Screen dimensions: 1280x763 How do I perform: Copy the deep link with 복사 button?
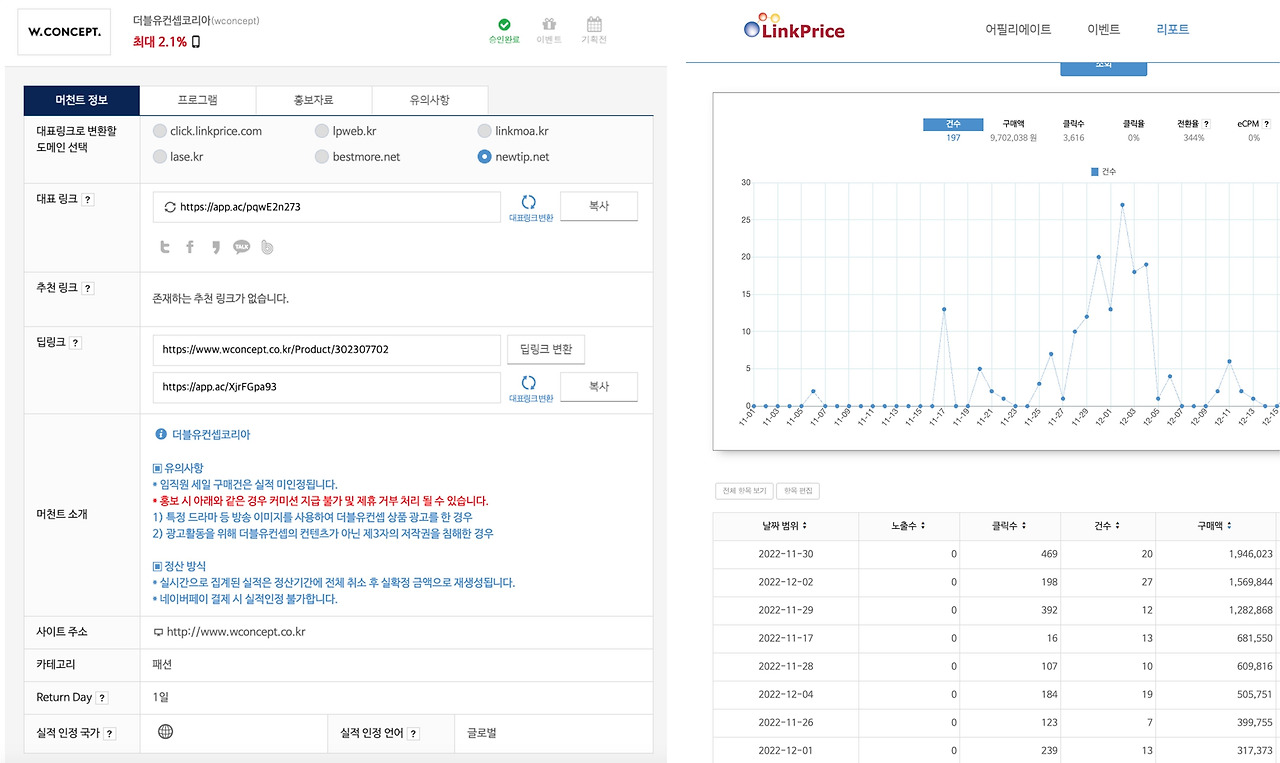[599, 387]
